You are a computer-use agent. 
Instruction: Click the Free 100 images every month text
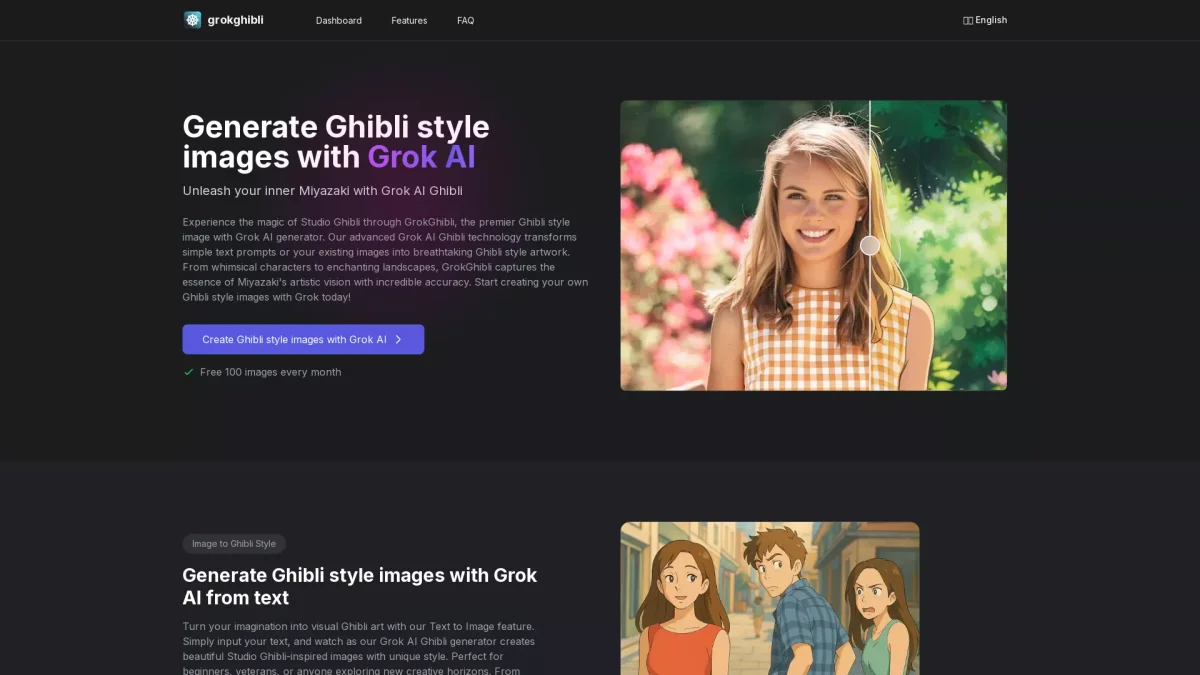pos(270,372)
